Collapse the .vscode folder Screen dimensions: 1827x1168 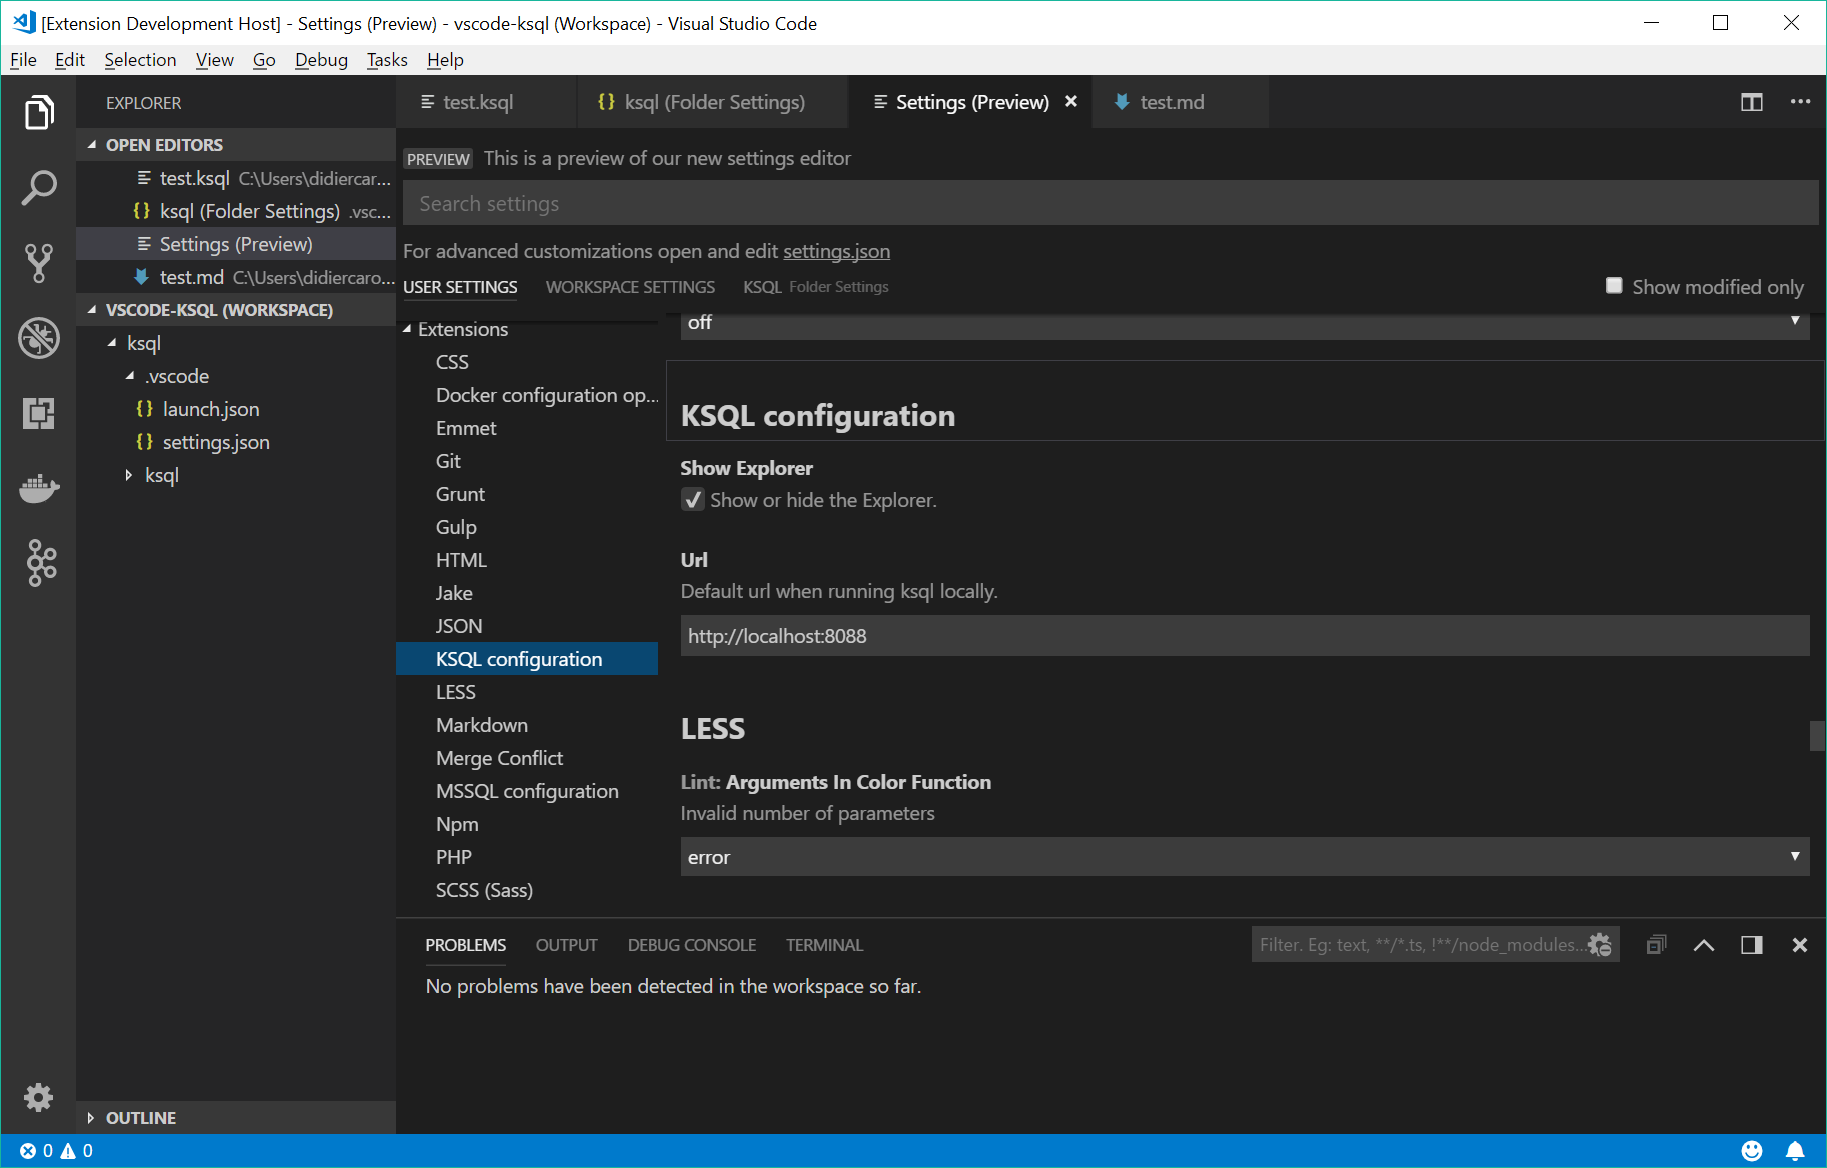[130, 376]
